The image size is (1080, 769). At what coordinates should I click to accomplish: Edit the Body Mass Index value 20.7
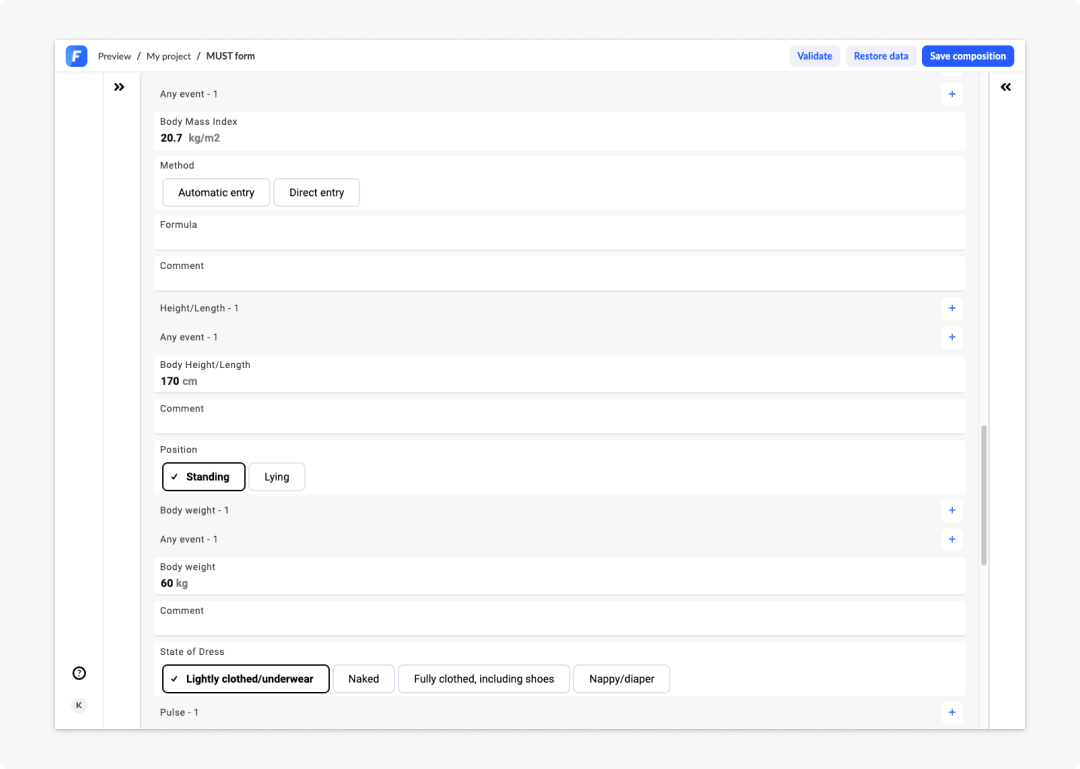172,138
